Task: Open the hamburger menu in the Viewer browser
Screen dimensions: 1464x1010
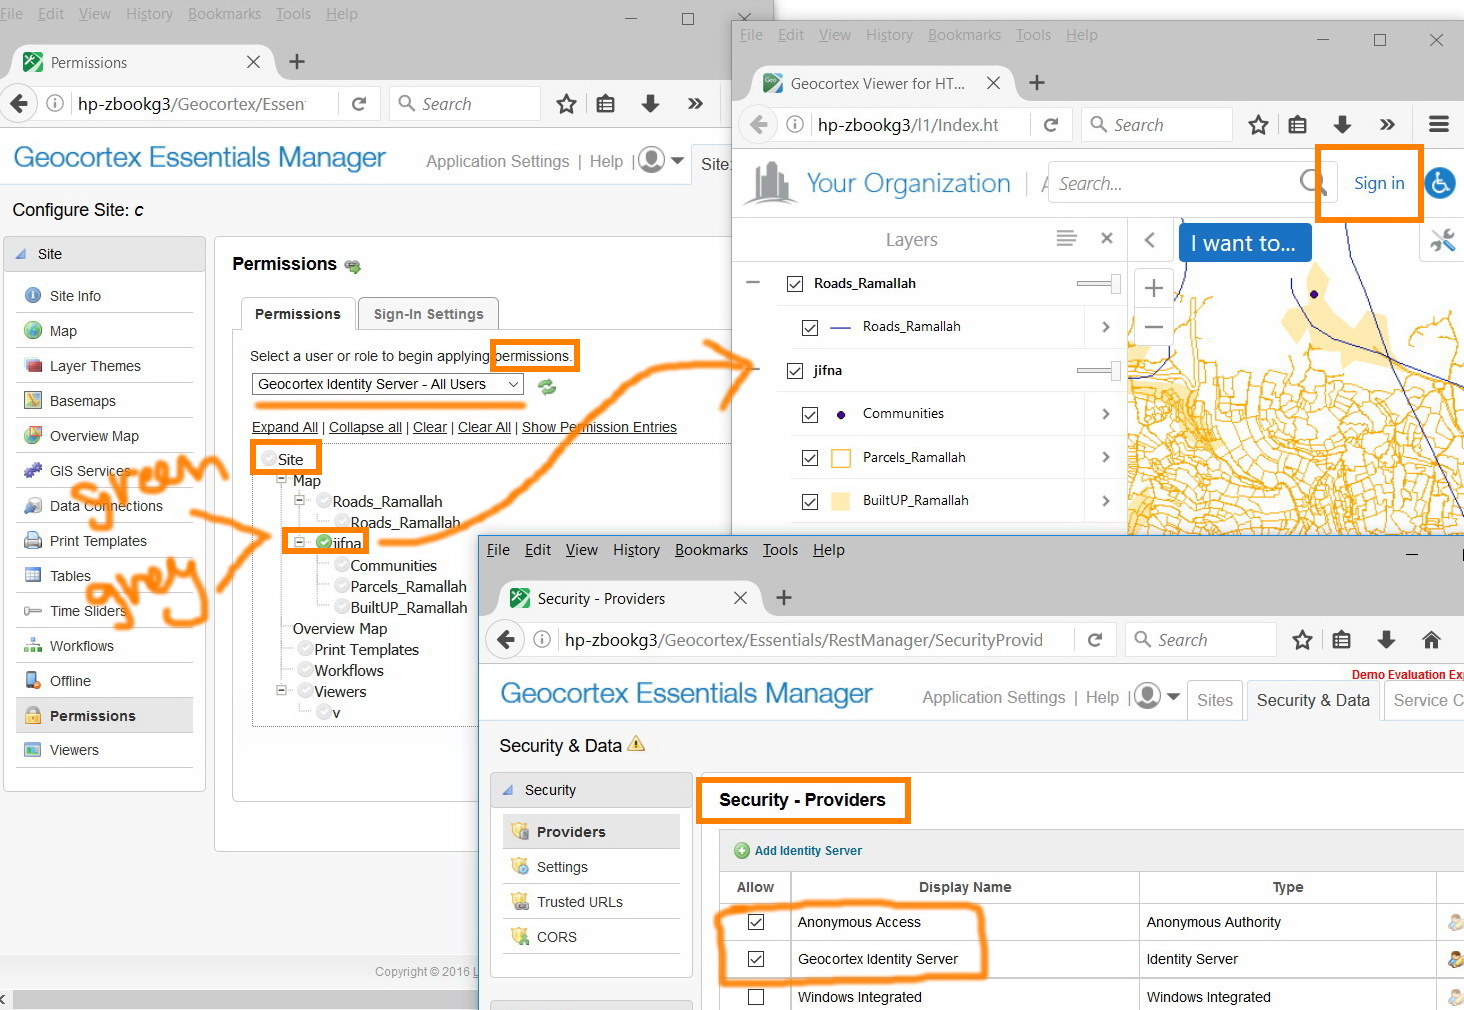Action: pyautogui.click(x=1439, y=124)
